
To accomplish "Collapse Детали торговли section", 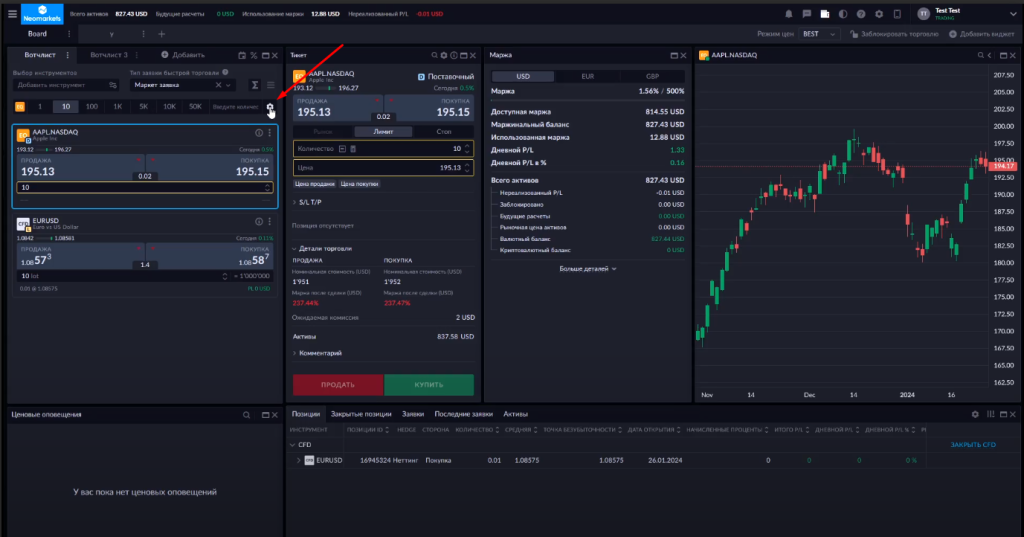I will click(x=322, y=249).
